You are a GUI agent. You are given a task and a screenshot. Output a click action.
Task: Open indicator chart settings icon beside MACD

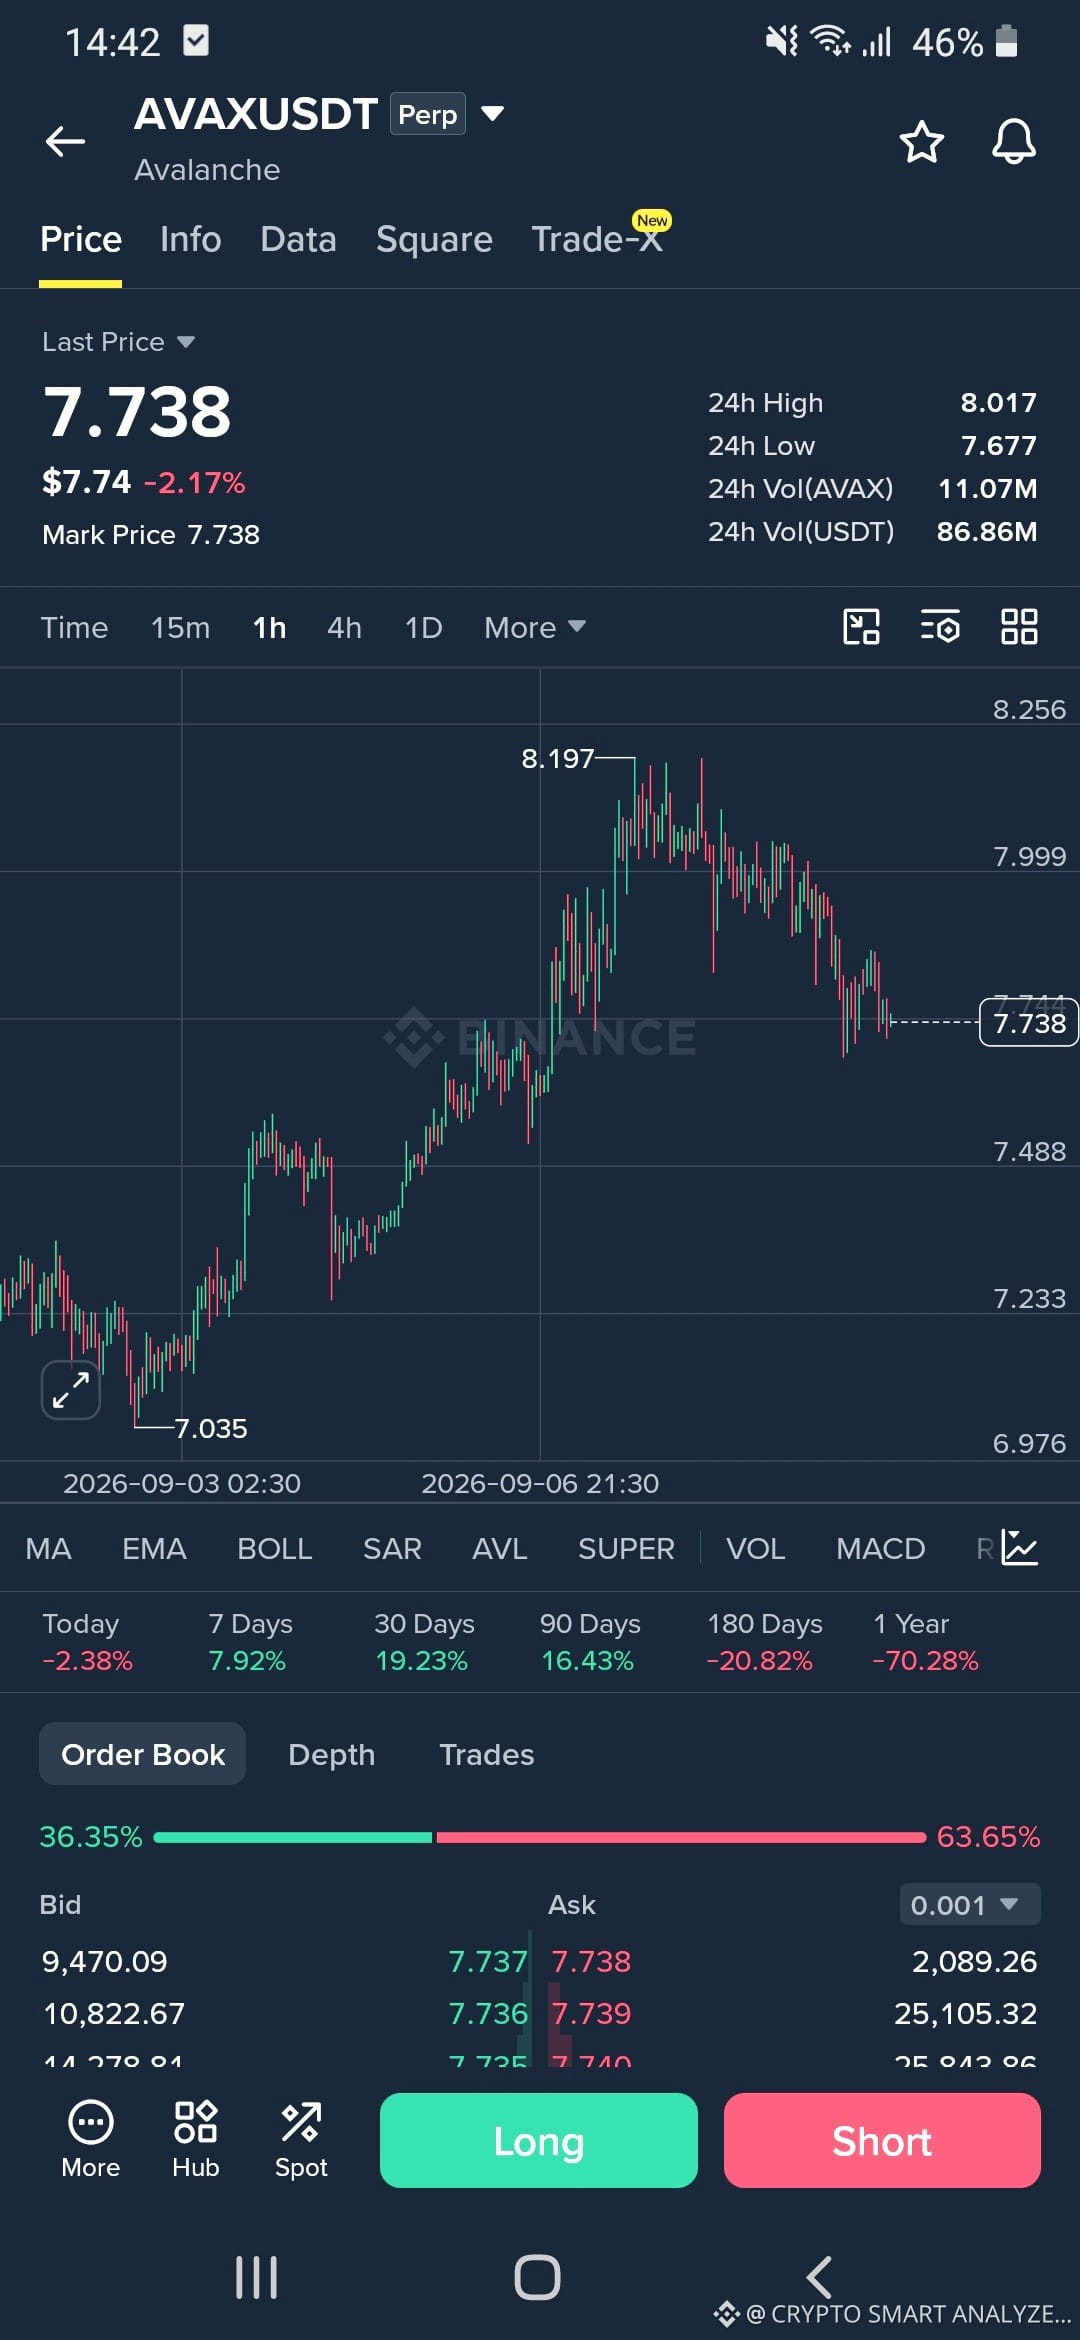(1020, 1548)
